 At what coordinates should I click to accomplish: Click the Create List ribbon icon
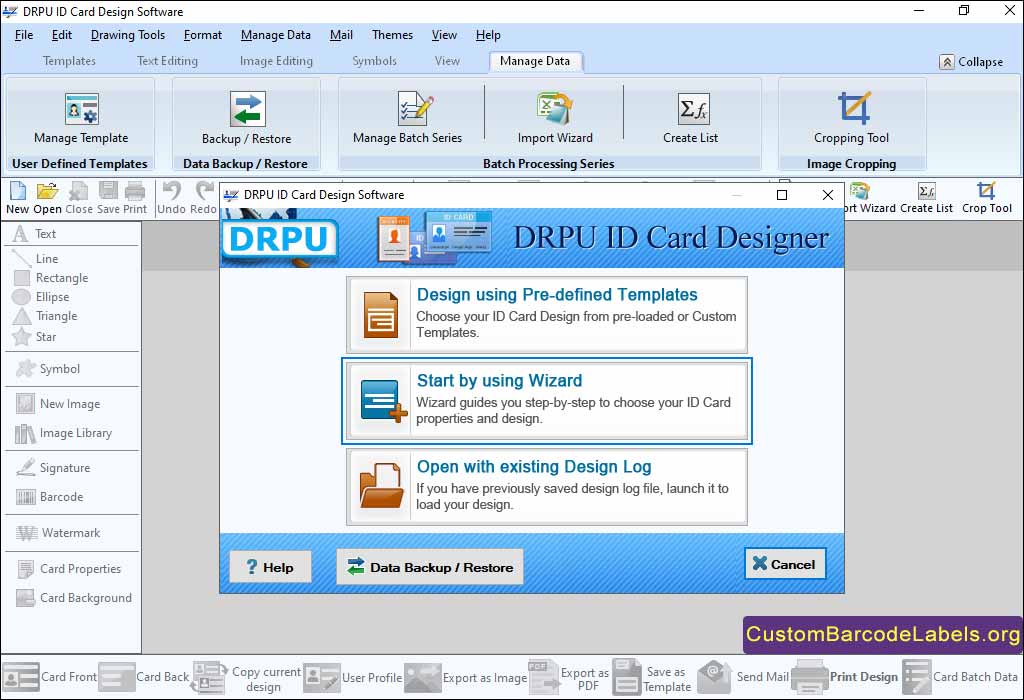click(x=690, y=118)
